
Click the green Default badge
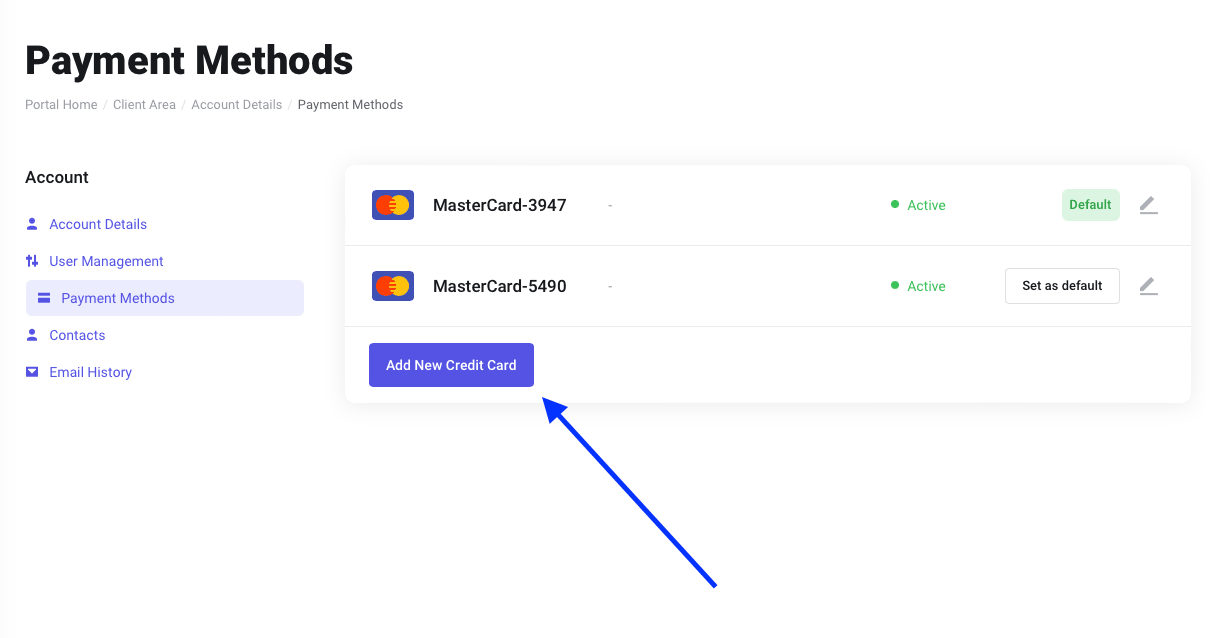1090,205
